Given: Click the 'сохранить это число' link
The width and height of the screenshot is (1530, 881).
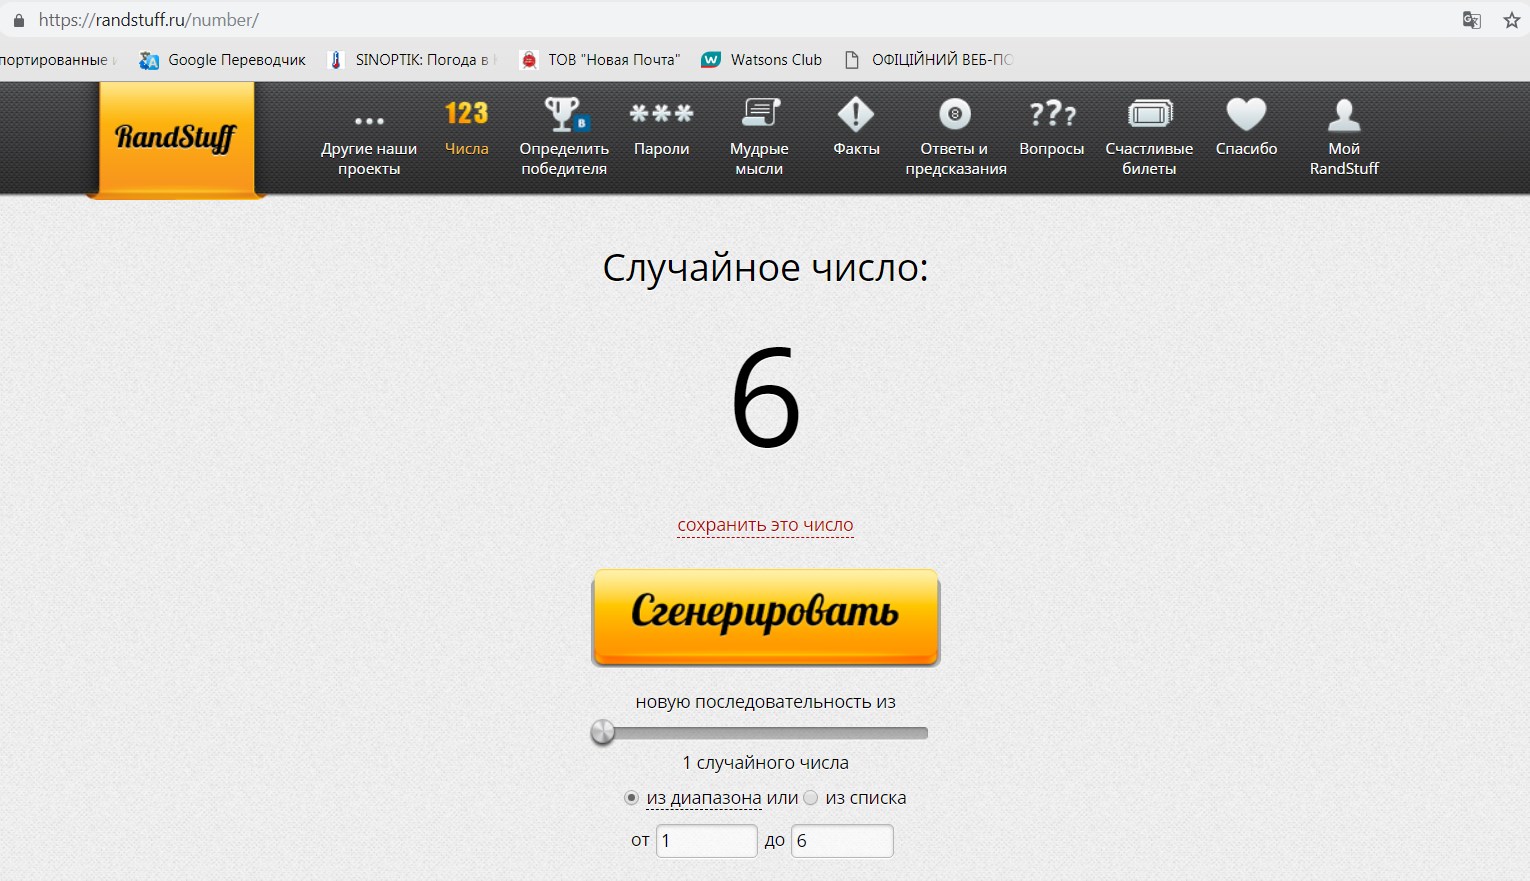Looking at the screenshot, I should (x=765, y=525).
